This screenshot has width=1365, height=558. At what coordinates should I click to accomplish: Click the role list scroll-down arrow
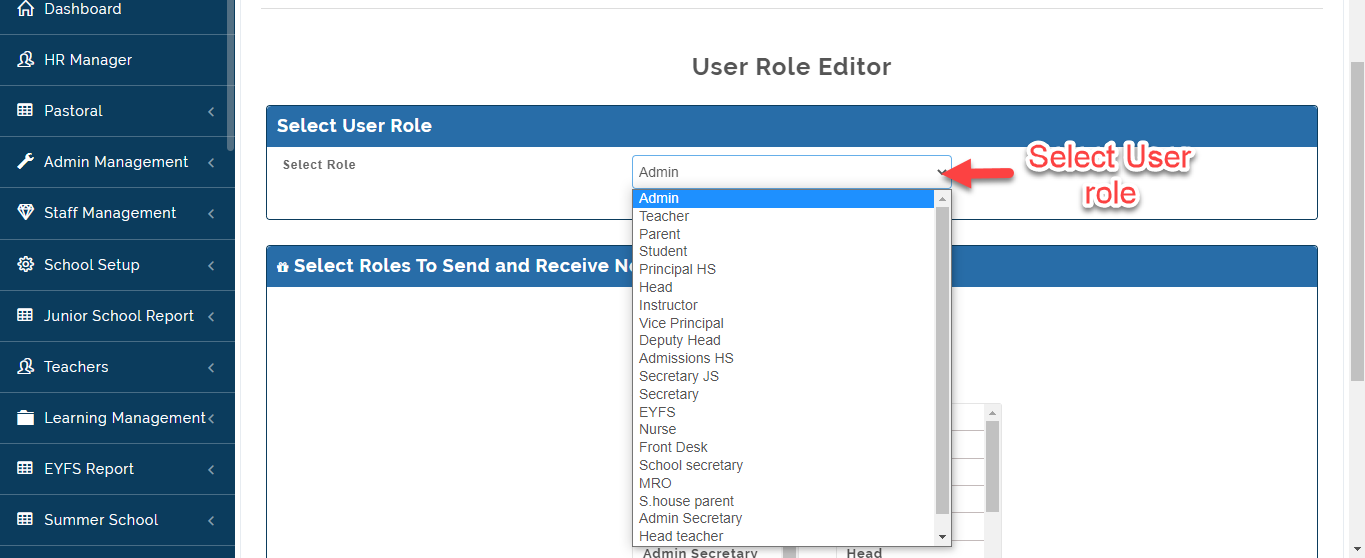(942, 537)
